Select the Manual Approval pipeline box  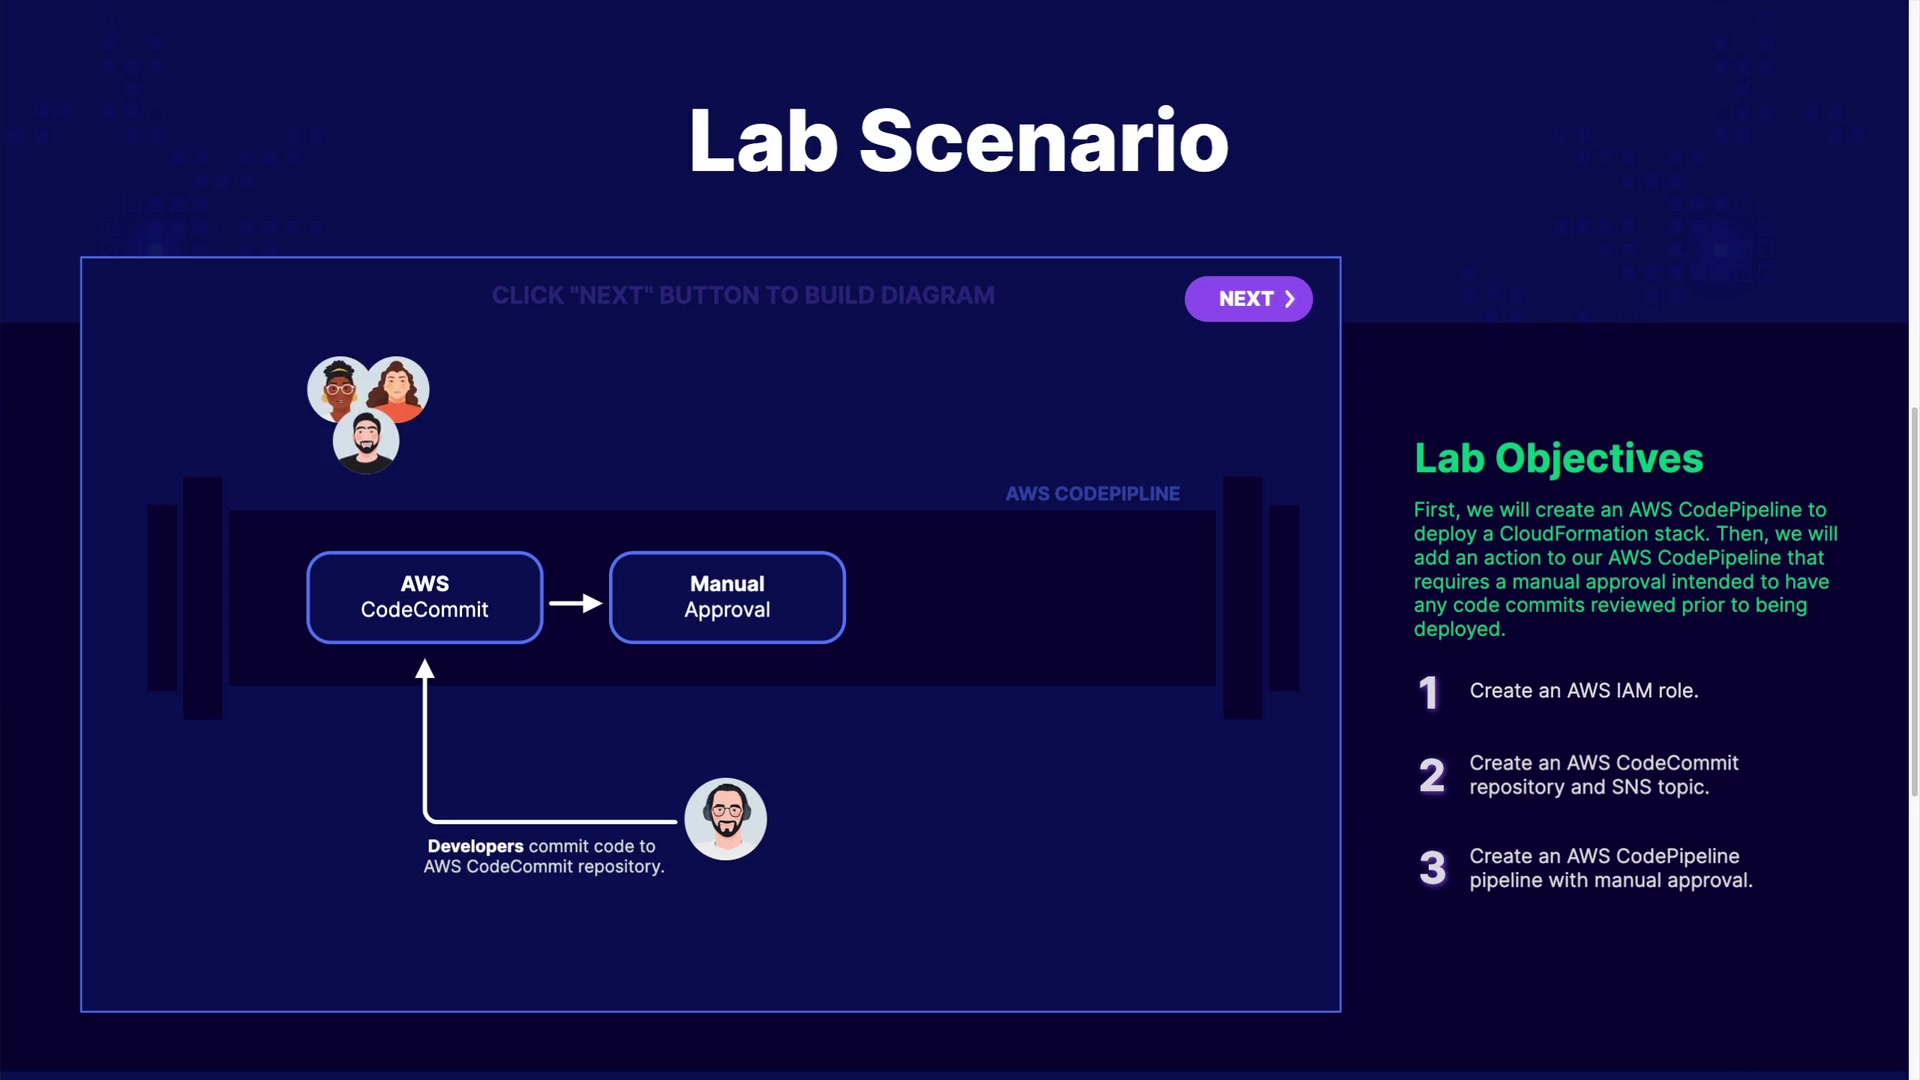pos(727,597)
